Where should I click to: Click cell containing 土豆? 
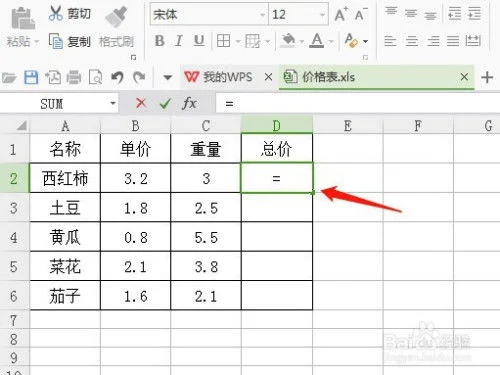click(65, 208)
